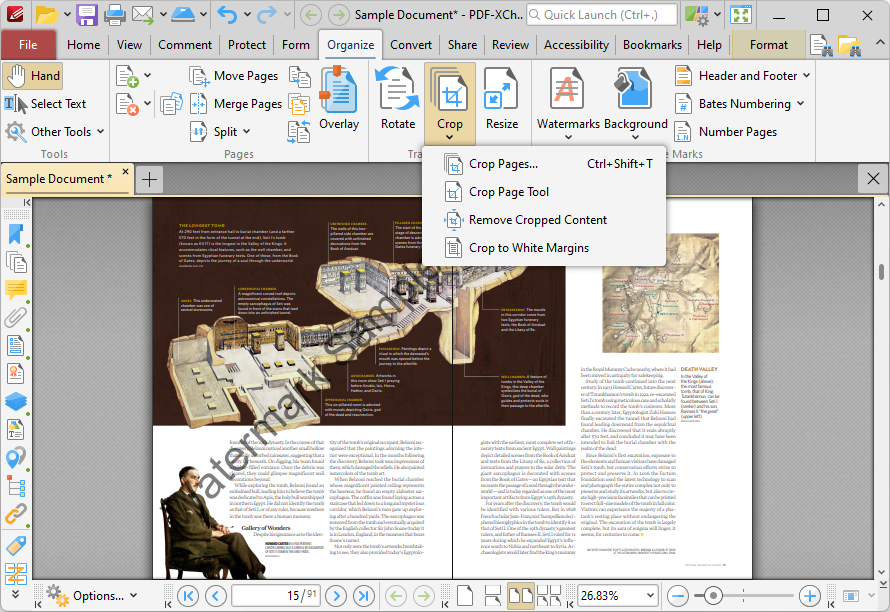Activate the Hand tool
Viewport: 890px width, 612px height.
coord(33,76)
